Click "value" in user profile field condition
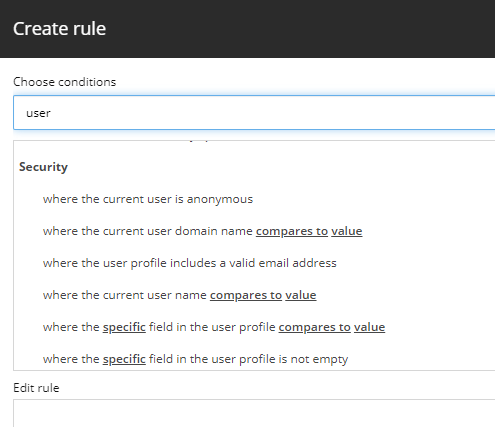Screen dimensions: 495x427 pyautogui.click(x=369, y=327)
